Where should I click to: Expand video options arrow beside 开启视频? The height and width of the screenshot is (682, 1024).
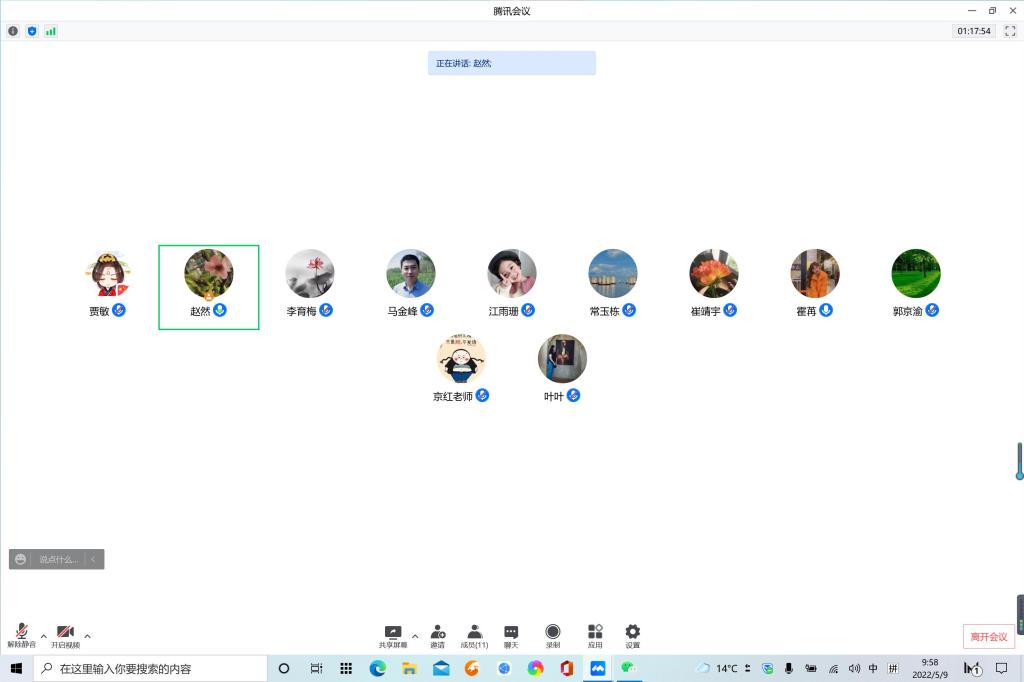point(87,636)
